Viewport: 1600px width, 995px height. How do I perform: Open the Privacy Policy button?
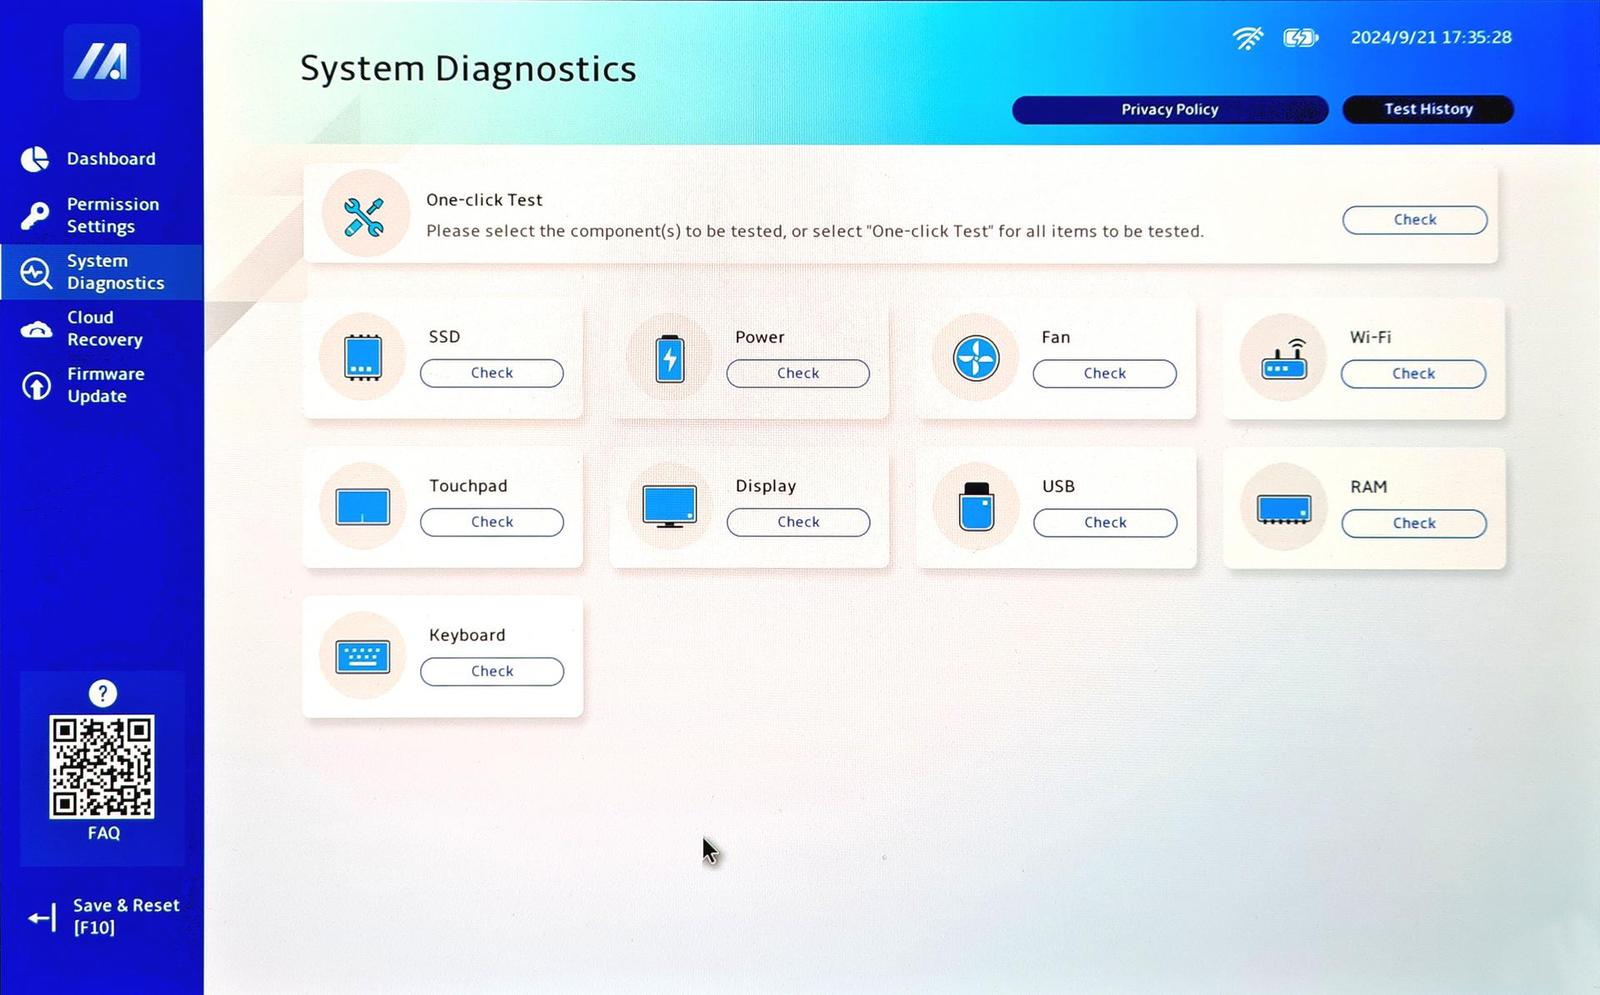click(x=1170, y=110)
